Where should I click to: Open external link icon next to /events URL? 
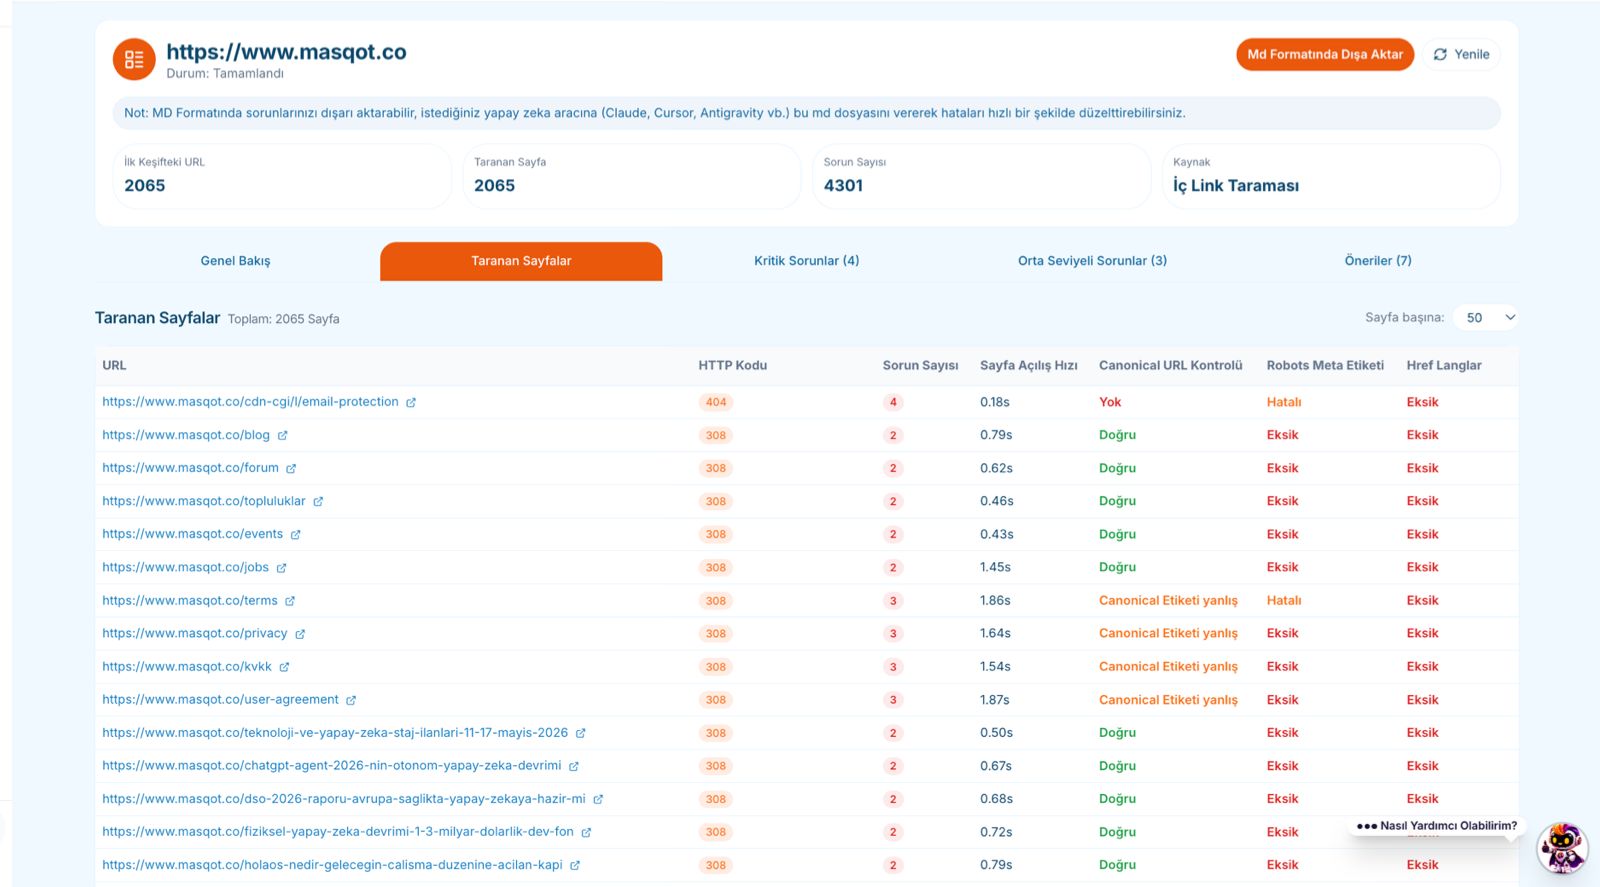click(x=295, y=534)
